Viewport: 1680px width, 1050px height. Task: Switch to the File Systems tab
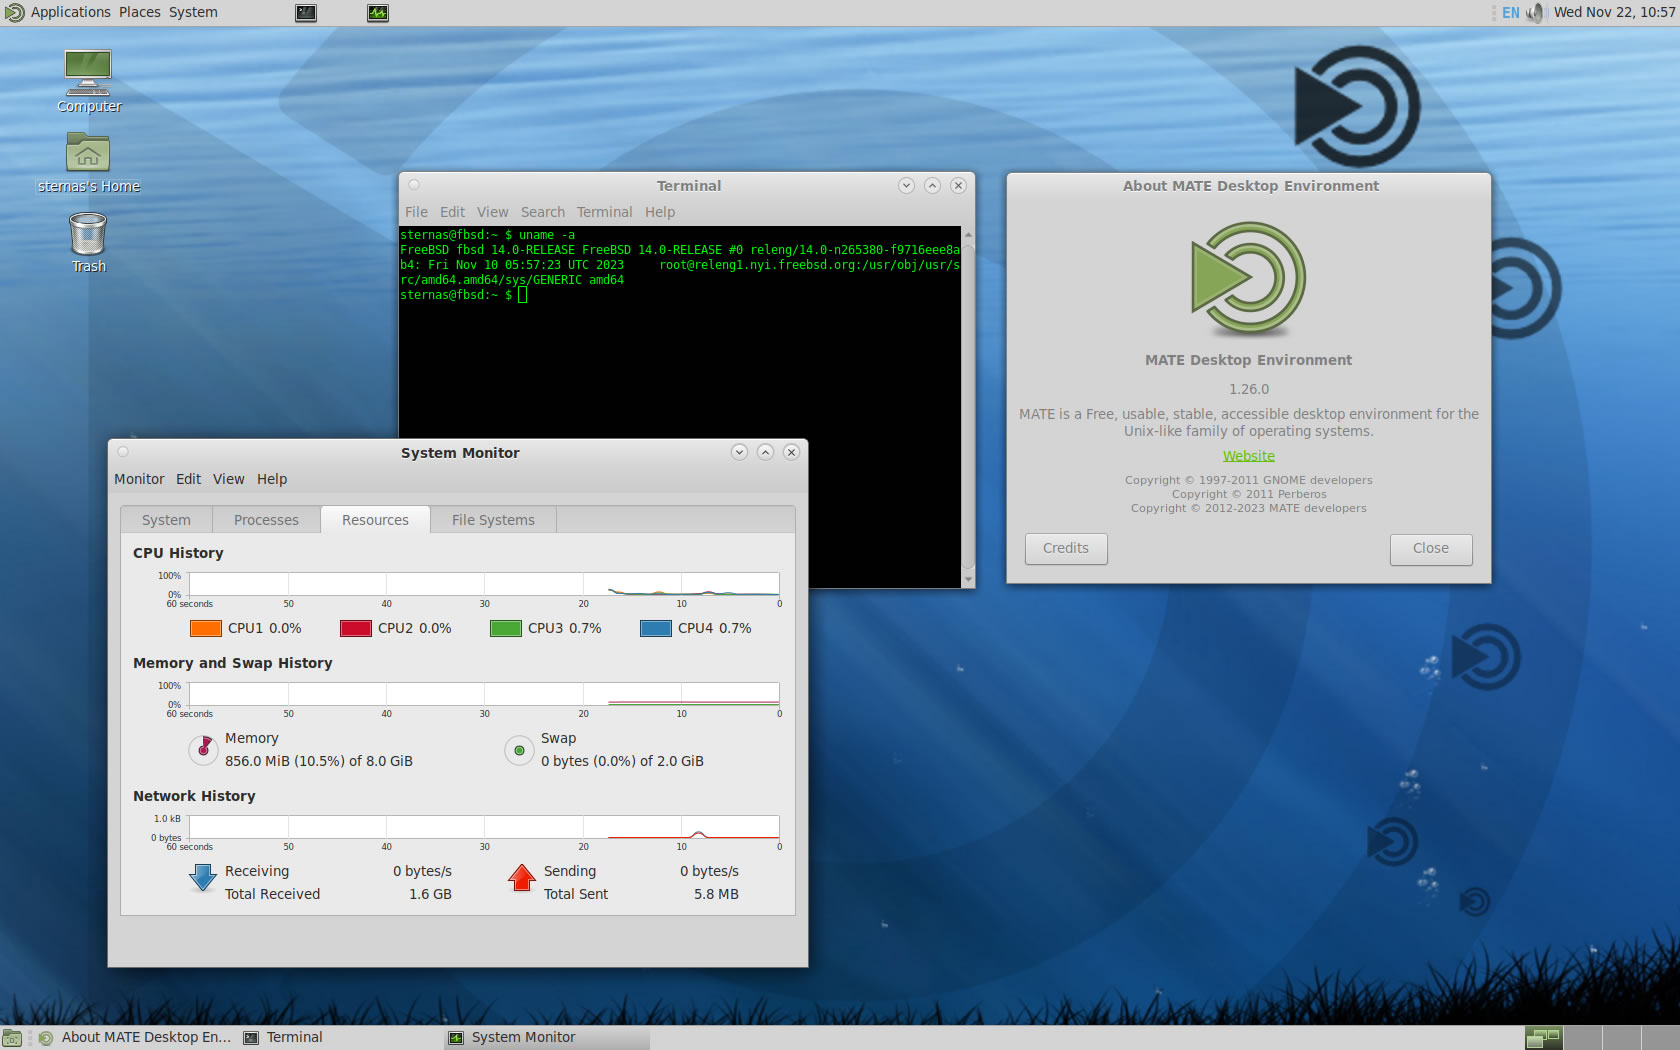pyautogui.click(x=493, y=520)
